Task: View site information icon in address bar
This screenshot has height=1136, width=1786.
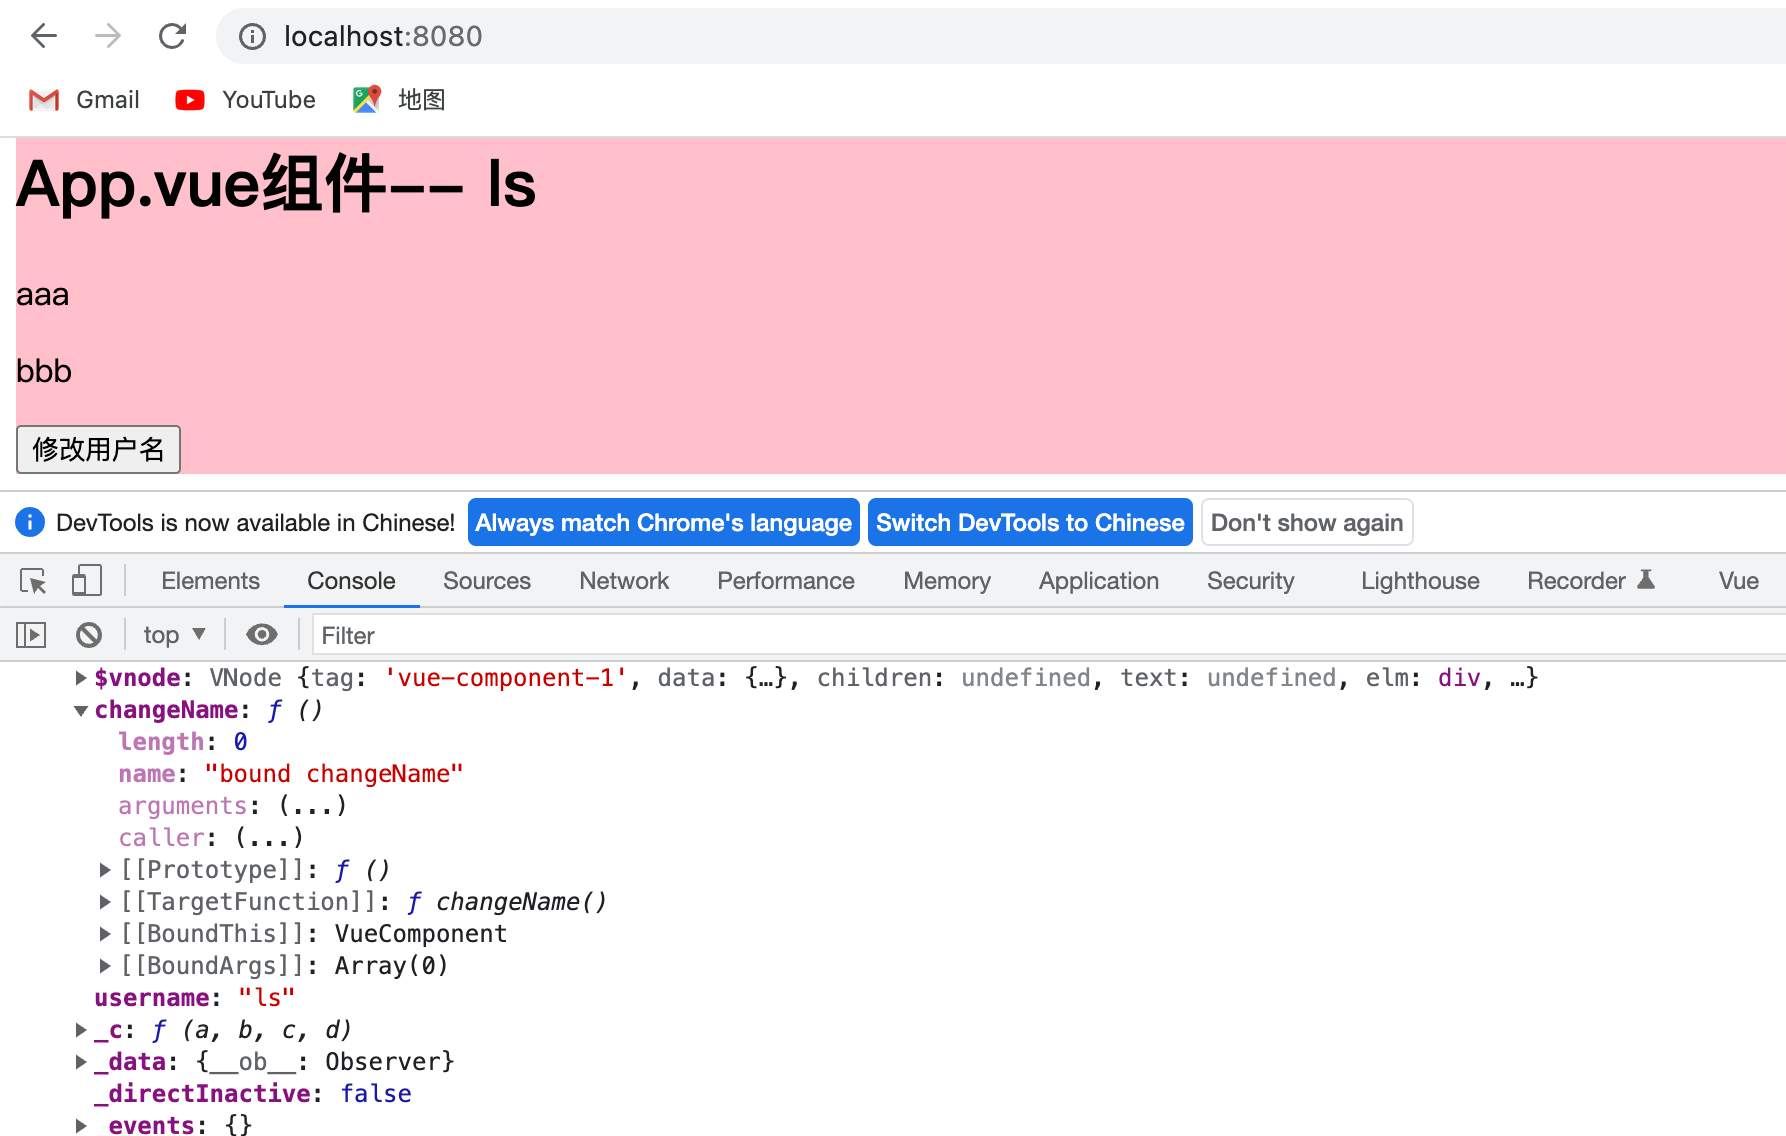Action: point(251,36)
